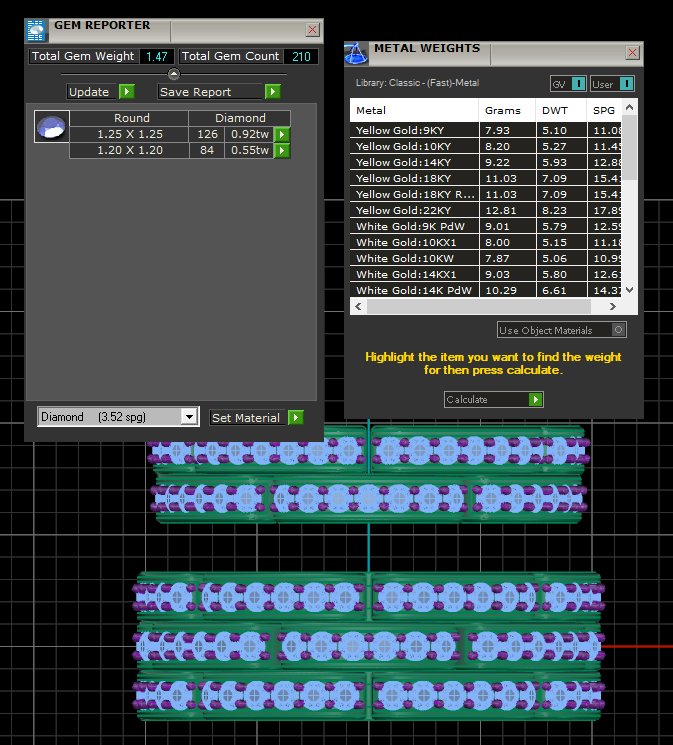Click the Metal column header
This screenshot has height=745, width=673.
click(x=414, y=110)
